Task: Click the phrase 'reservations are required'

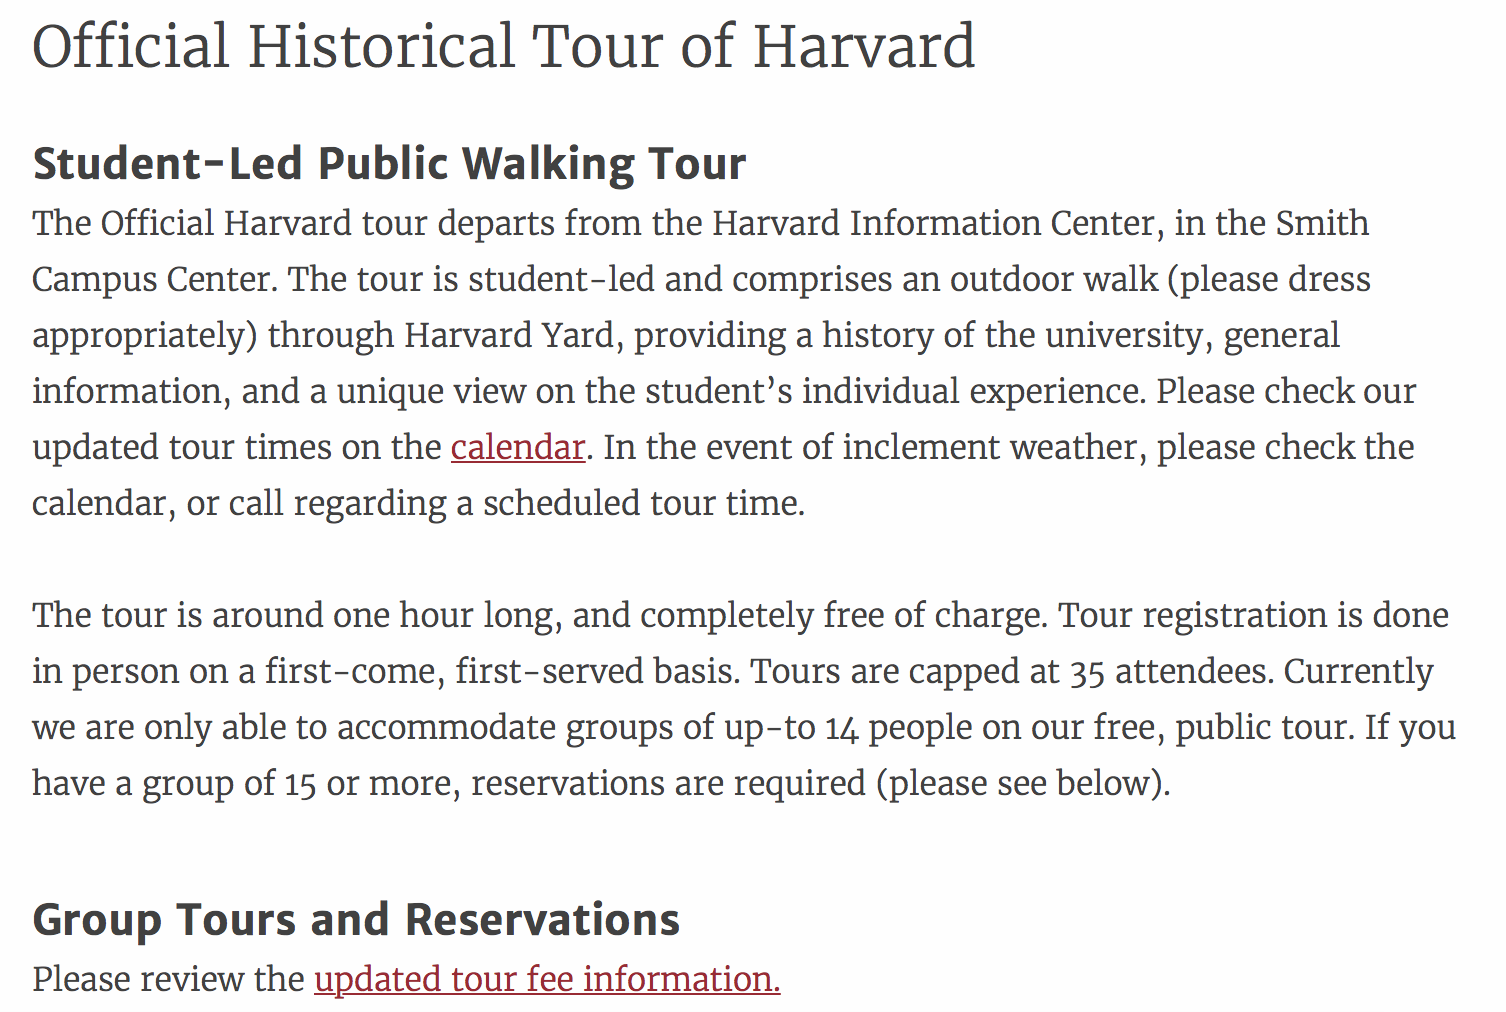Action: 668,783
